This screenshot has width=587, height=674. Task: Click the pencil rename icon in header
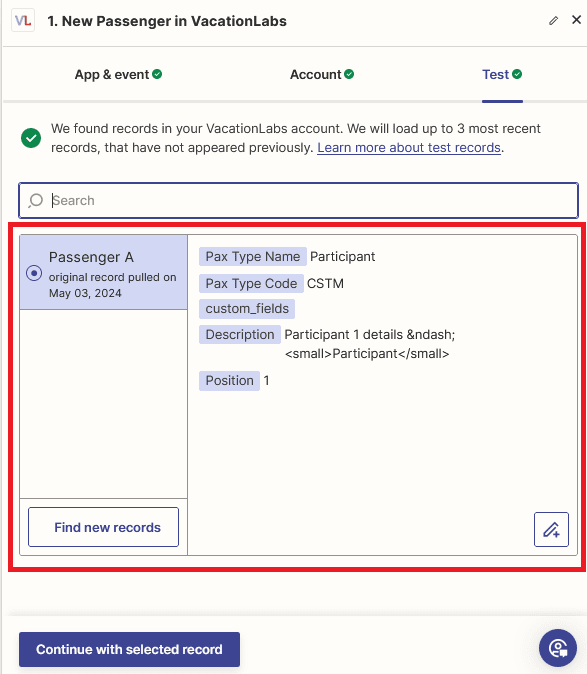[553, 21]
